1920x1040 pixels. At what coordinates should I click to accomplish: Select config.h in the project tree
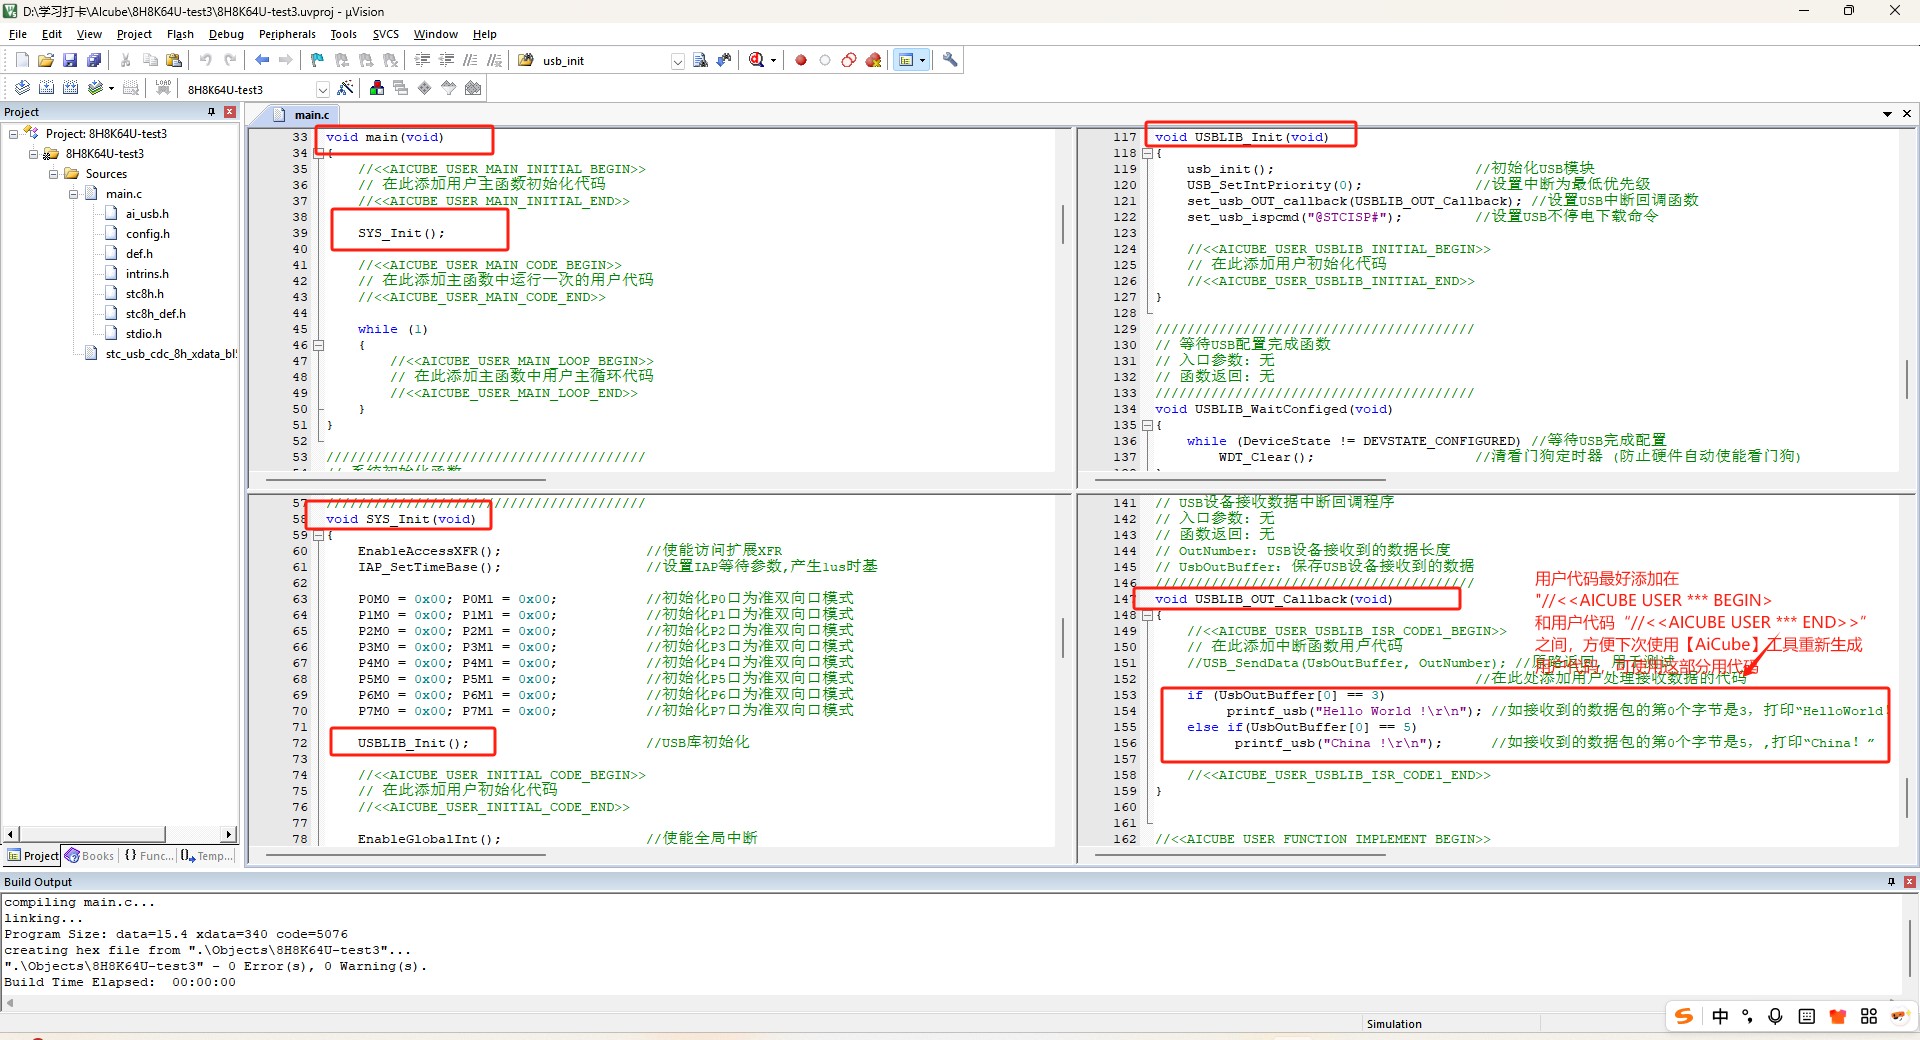click(x=148, y=234)
